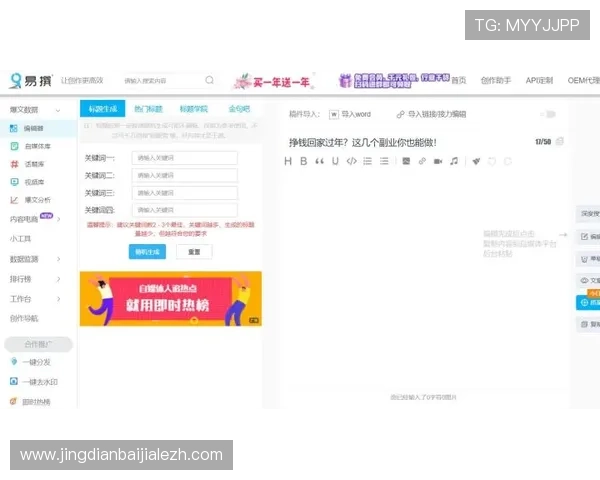Open 一键分发 under 合作推广
The image size is (600, 480).
pyautogui.click(x=36, y=362)
